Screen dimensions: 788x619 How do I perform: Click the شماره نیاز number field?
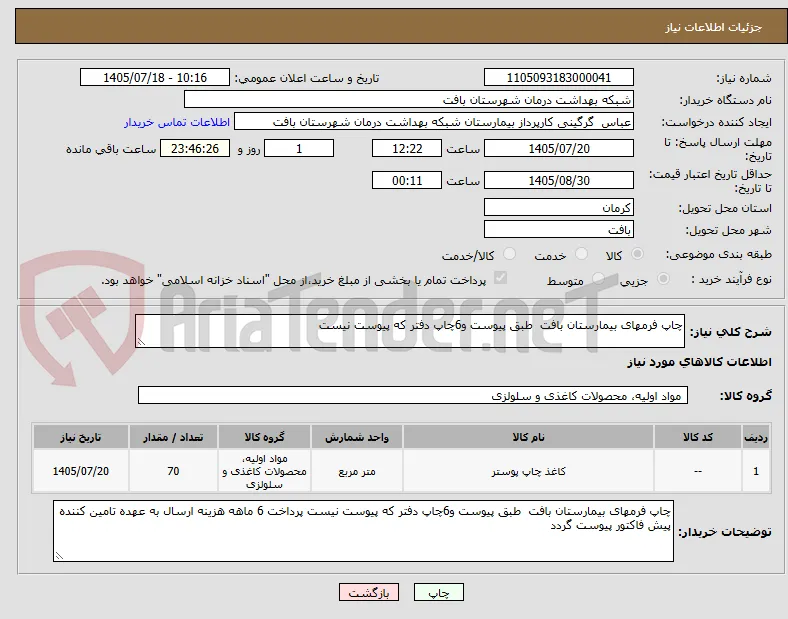[x=559, y=77]
